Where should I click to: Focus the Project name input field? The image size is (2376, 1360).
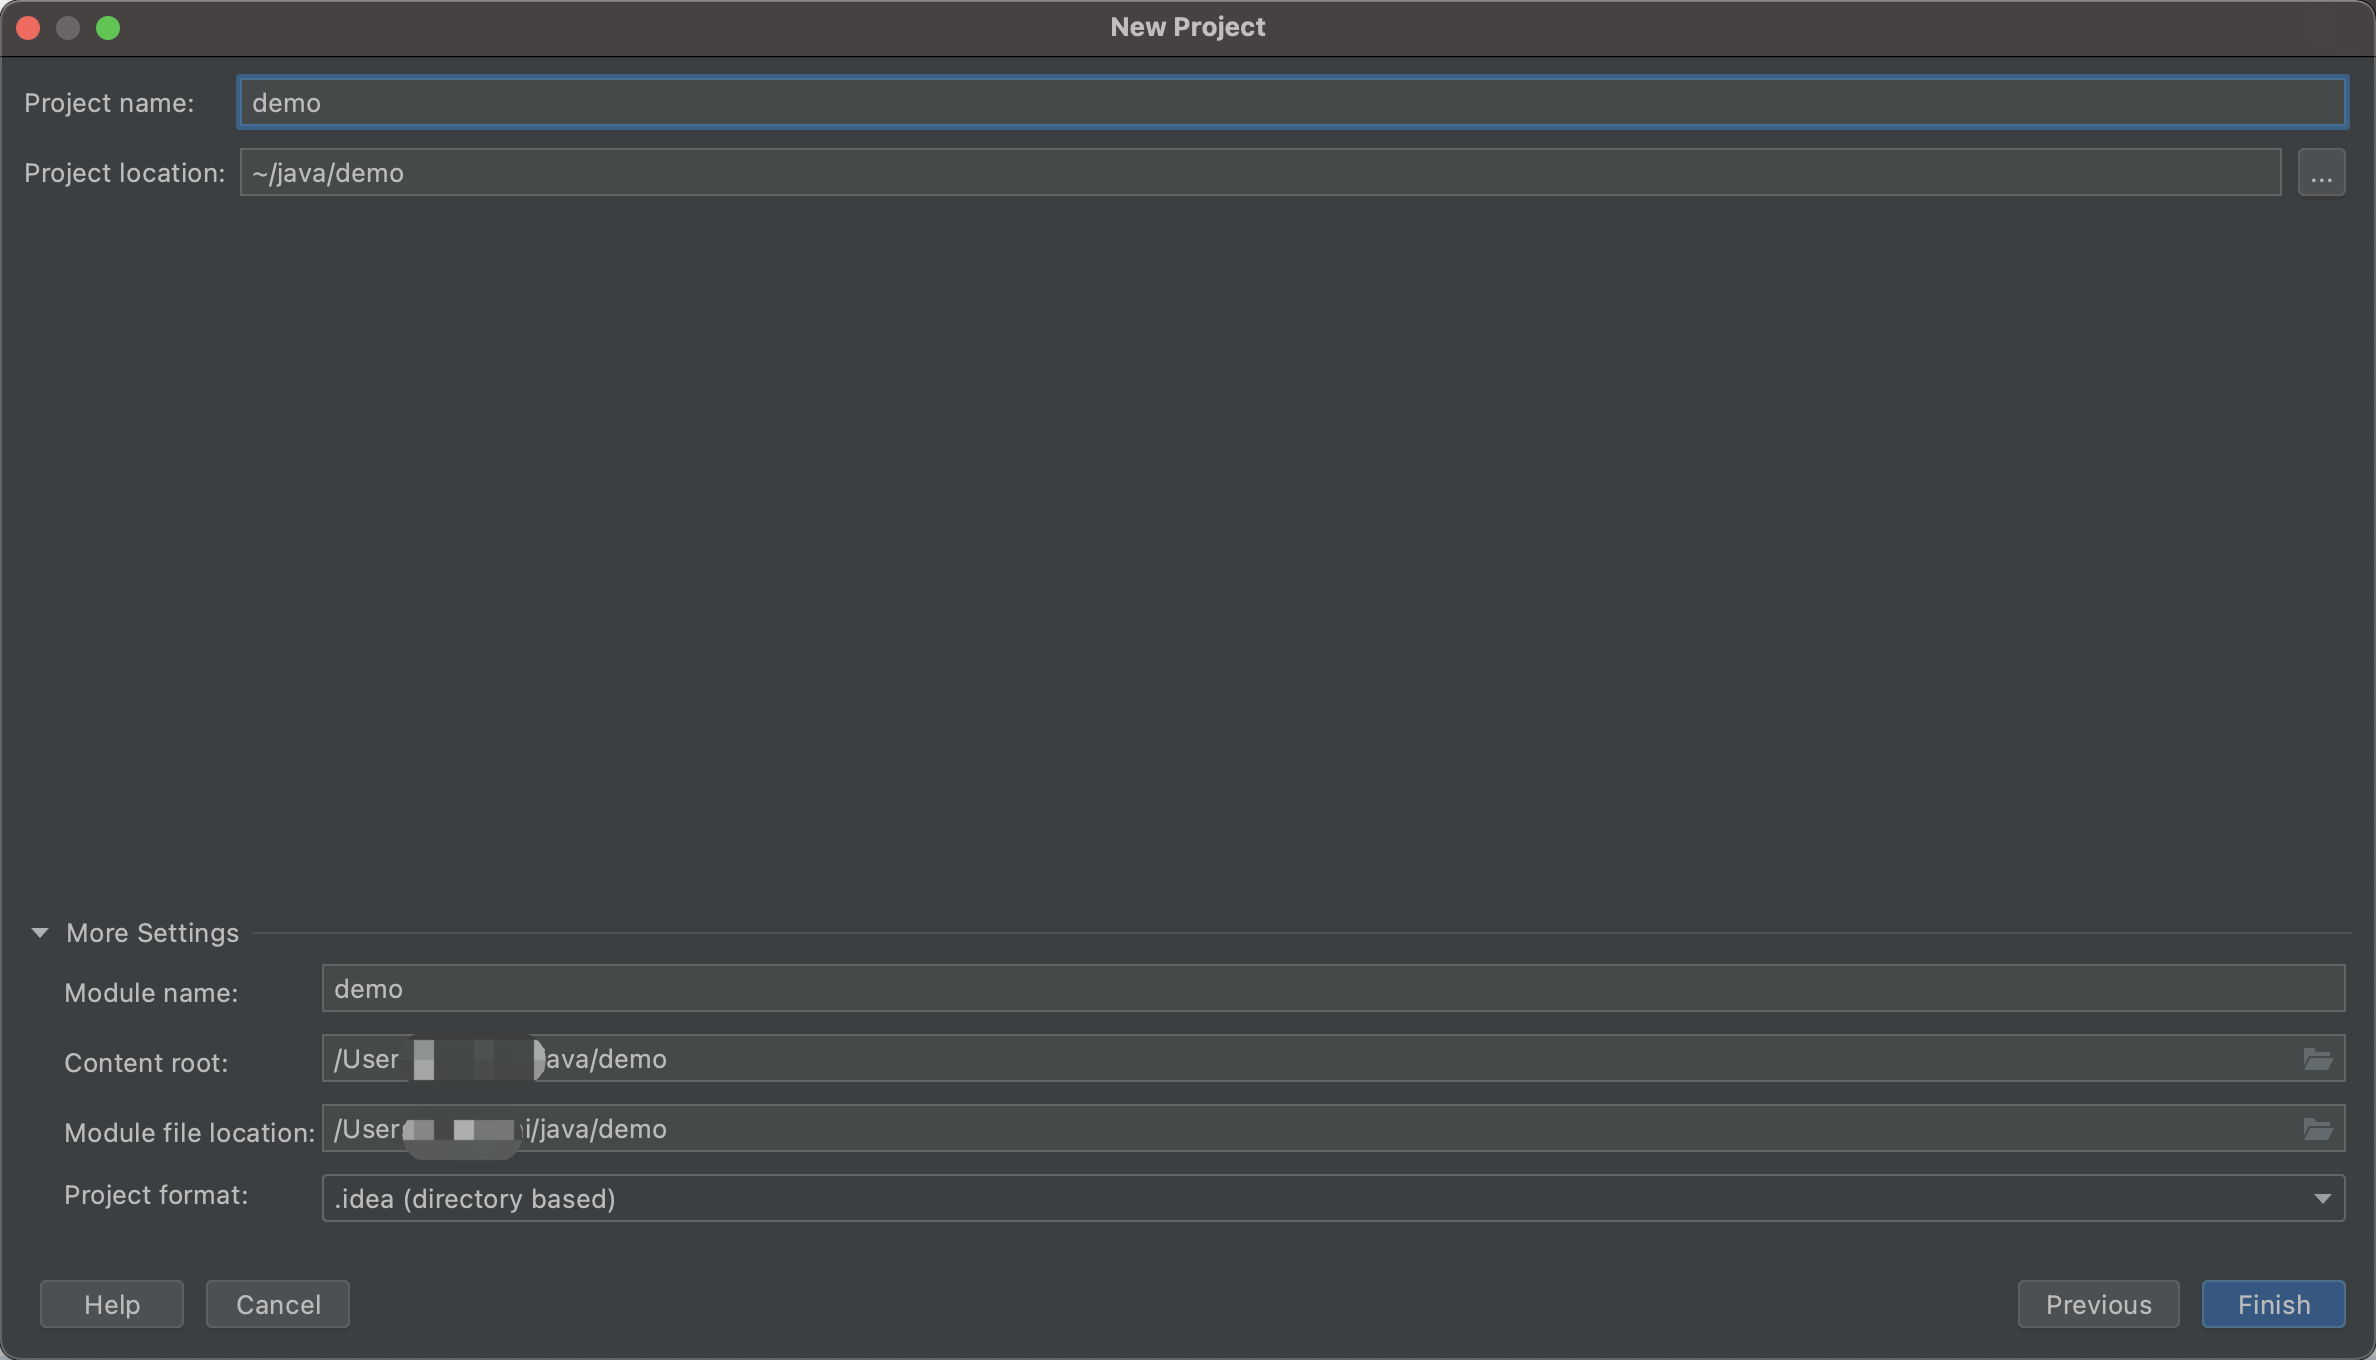tap(1290, 103)
